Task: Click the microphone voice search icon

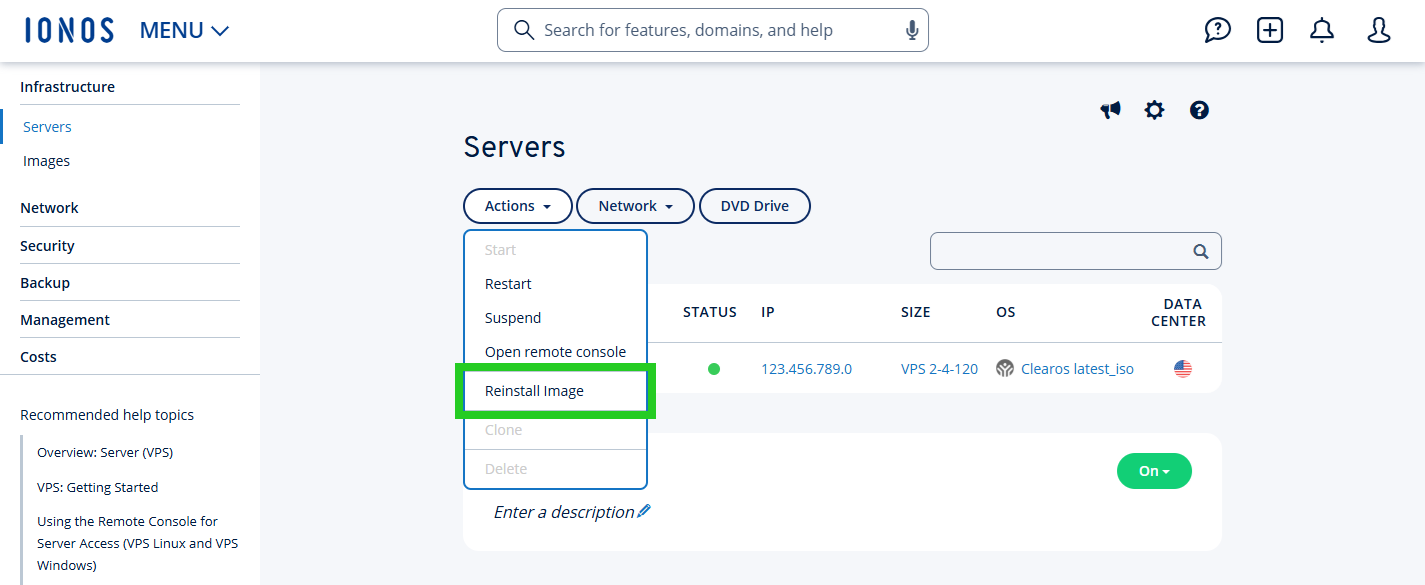Action: point(912,30)
